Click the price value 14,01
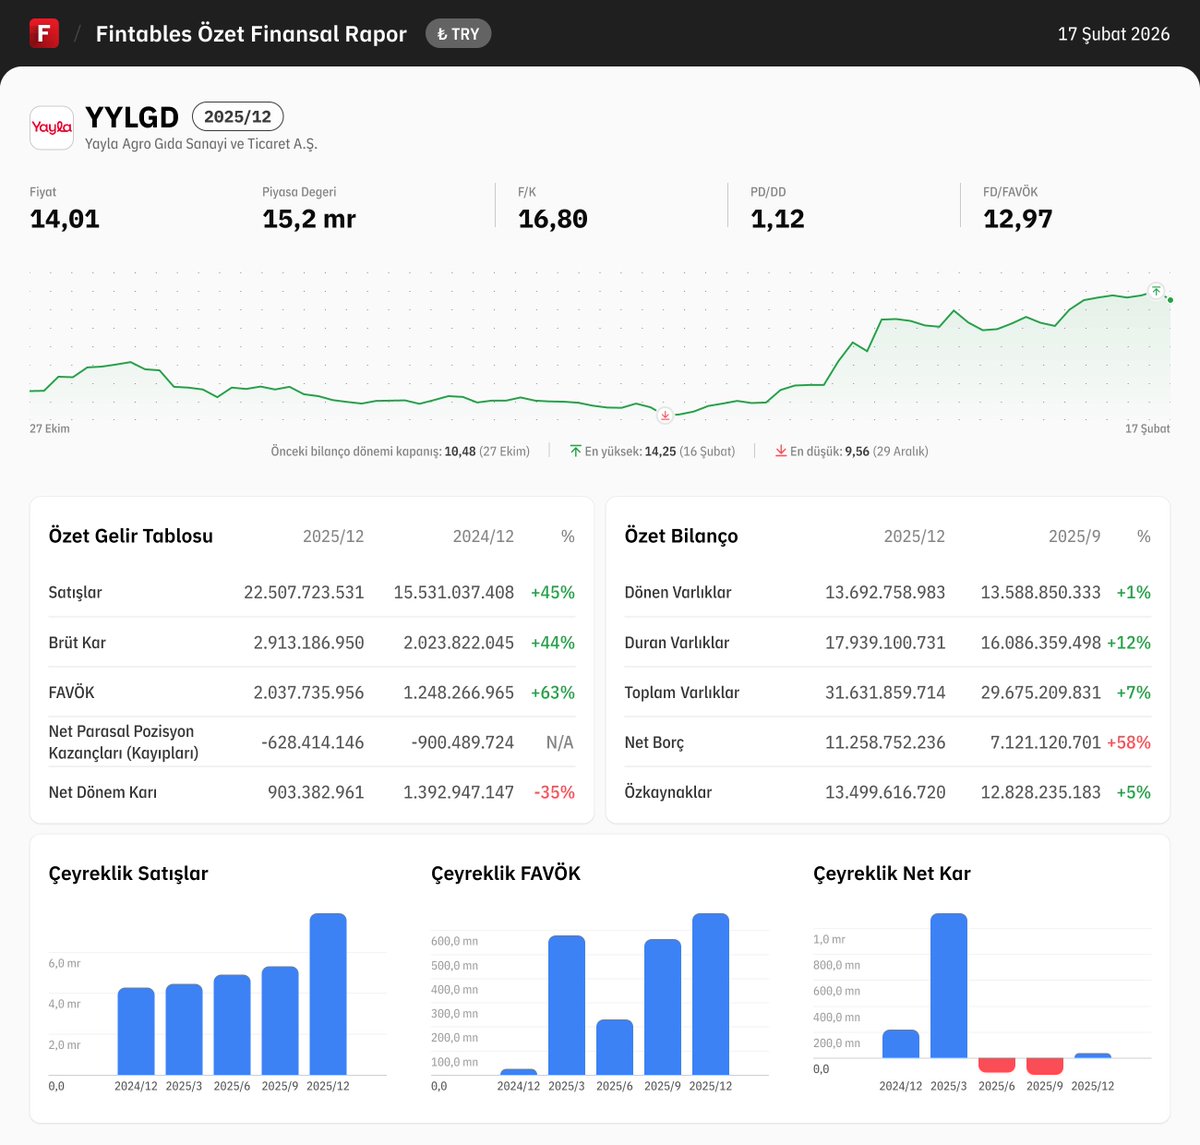1200x1145 pixels. click(65, 219)
